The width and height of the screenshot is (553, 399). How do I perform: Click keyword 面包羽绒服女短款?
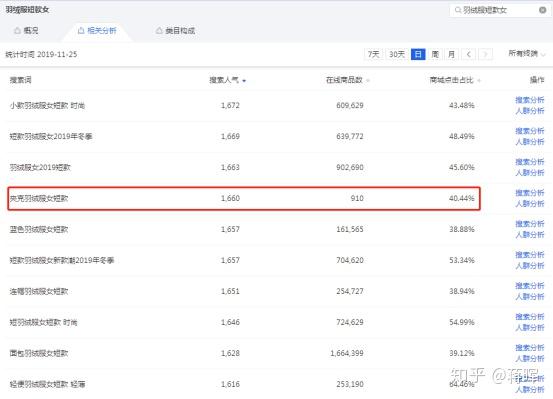pyautogui.click(x=39, y=353)
